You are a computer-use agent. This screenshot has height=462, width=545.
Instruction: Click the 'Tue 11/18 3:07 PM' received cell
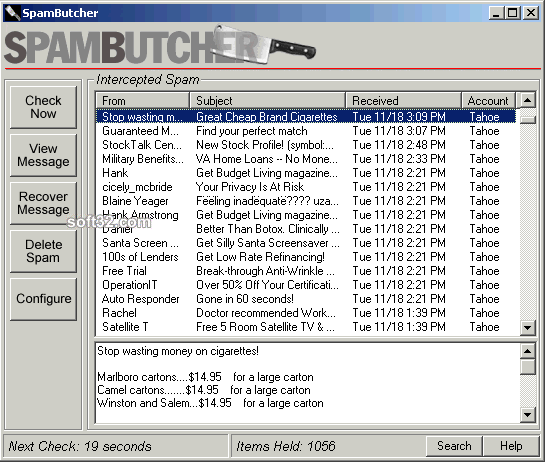click(x=399, y=131)
